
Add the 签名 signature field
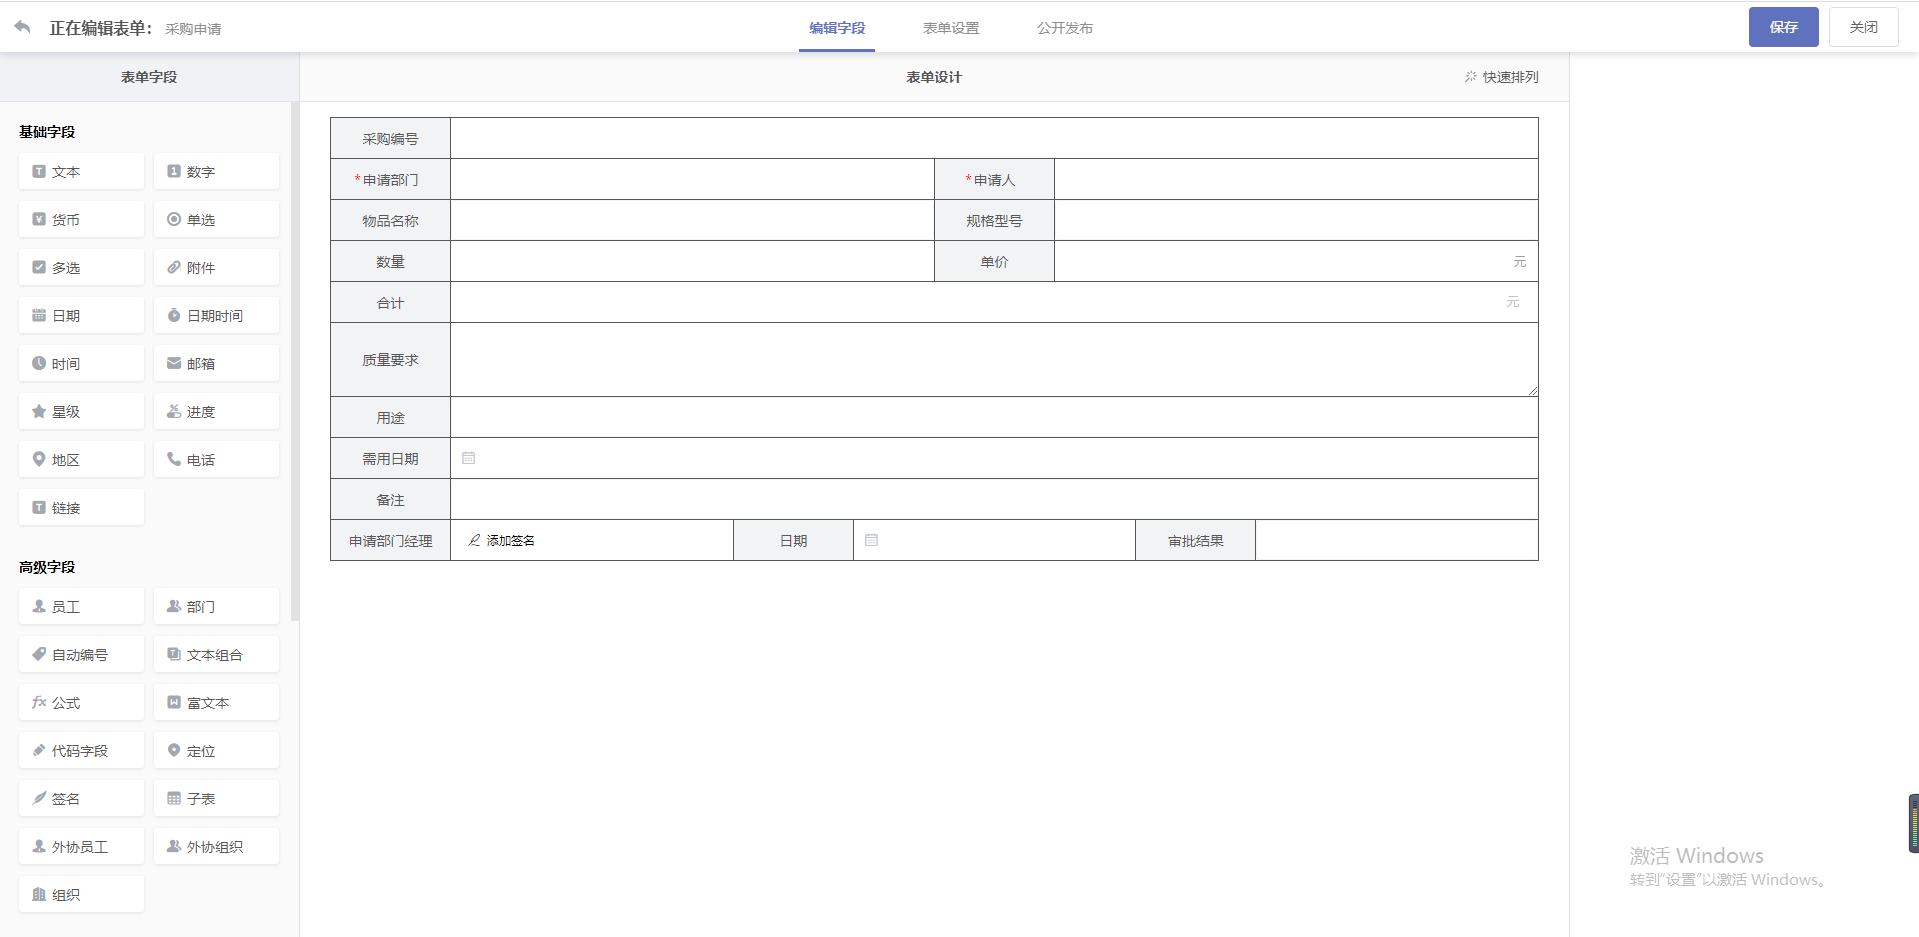point(81,799)
